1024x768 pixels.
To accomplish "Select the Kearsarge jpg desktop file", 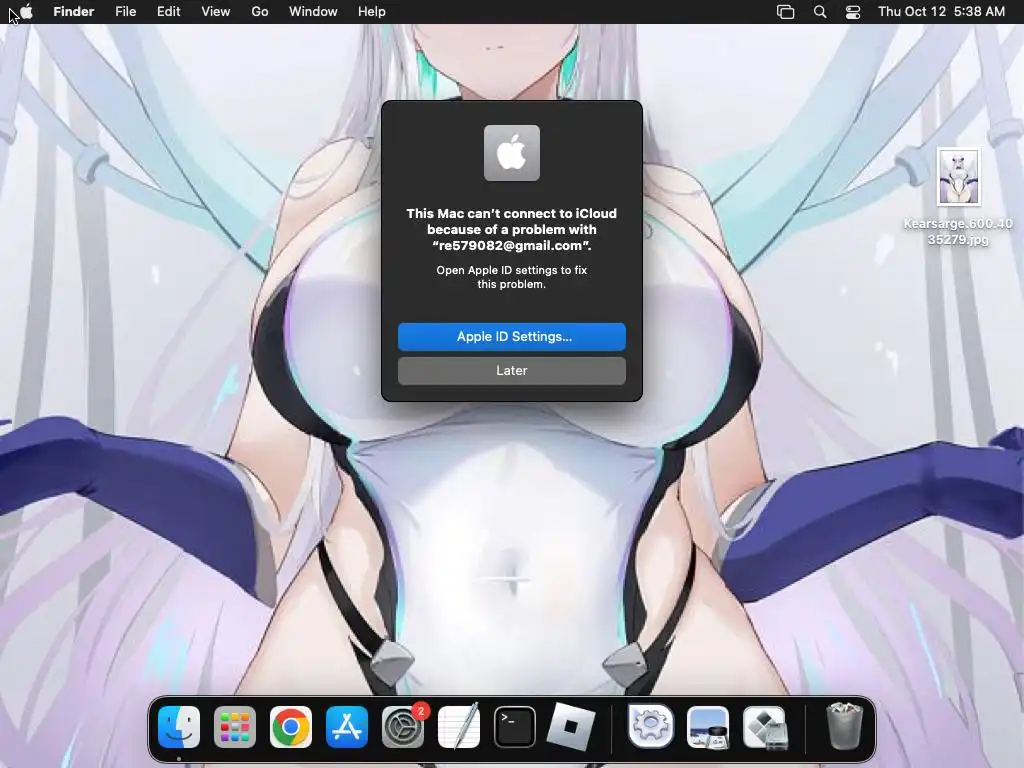I will (959, 176).
